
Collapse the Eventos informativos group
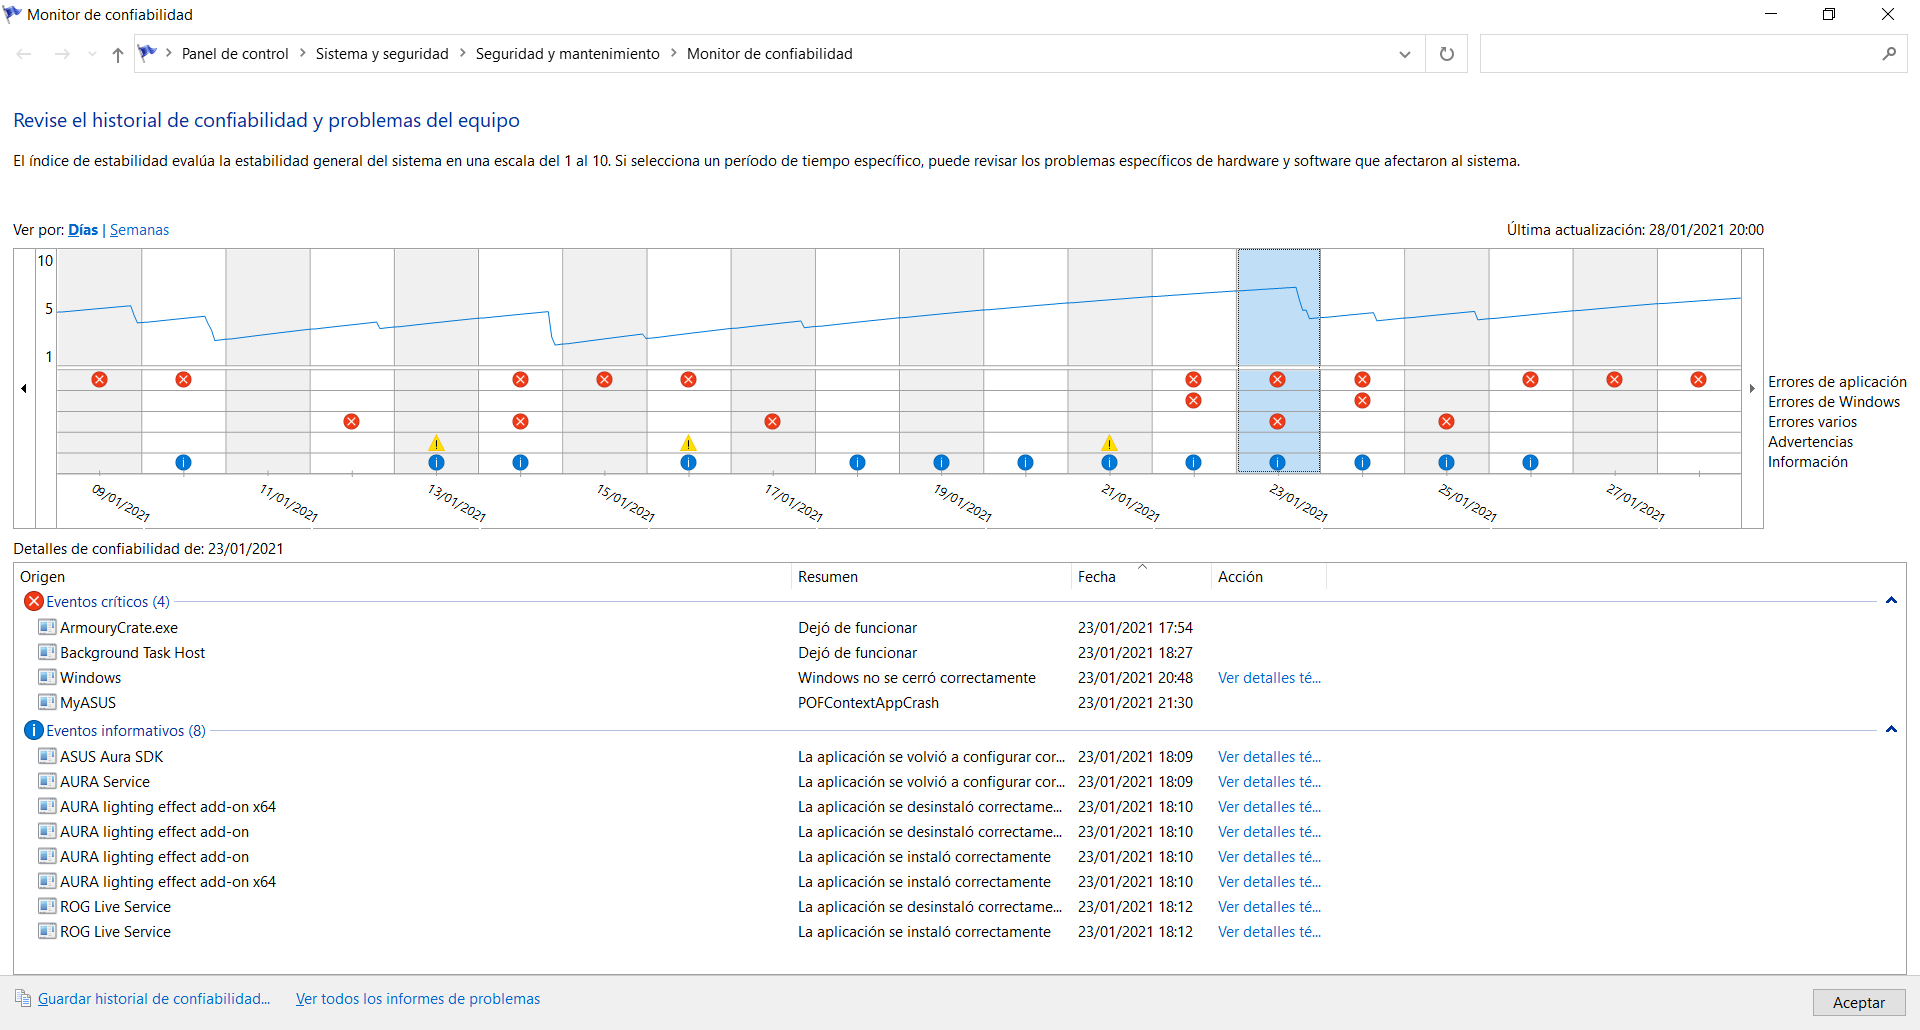(x=1891, y=730)
